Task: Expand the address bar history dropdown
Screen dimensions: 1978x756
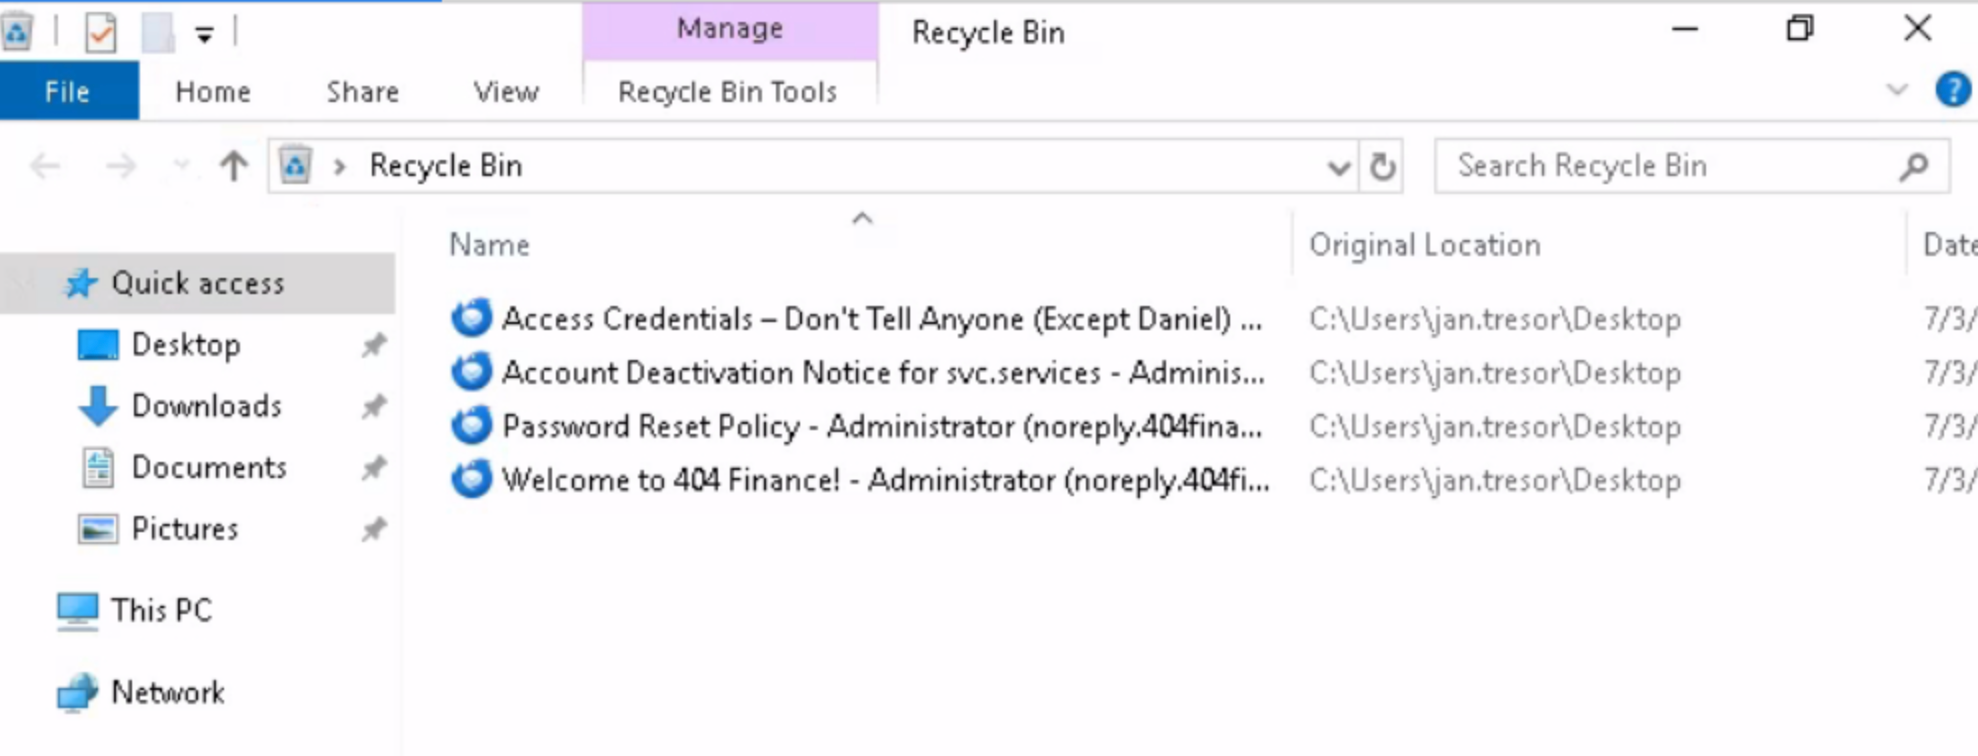Action: click(1338, 167)
